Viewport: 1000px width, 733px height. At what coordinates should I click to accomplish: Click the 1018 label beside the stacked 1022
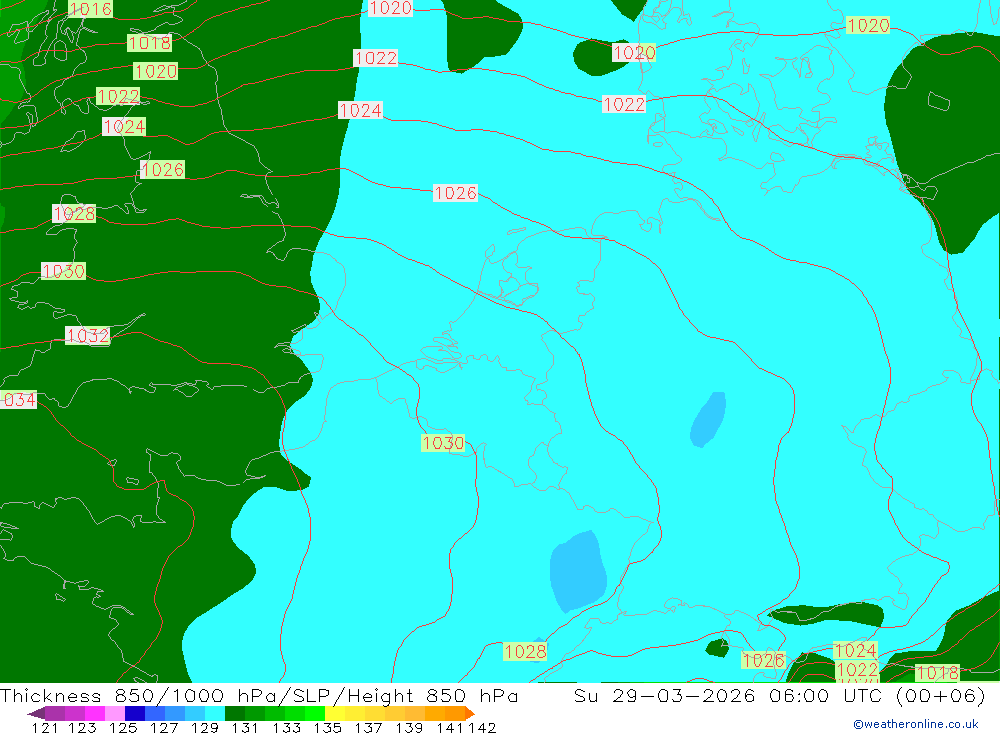pyautogui.click(x=937, y=673)
